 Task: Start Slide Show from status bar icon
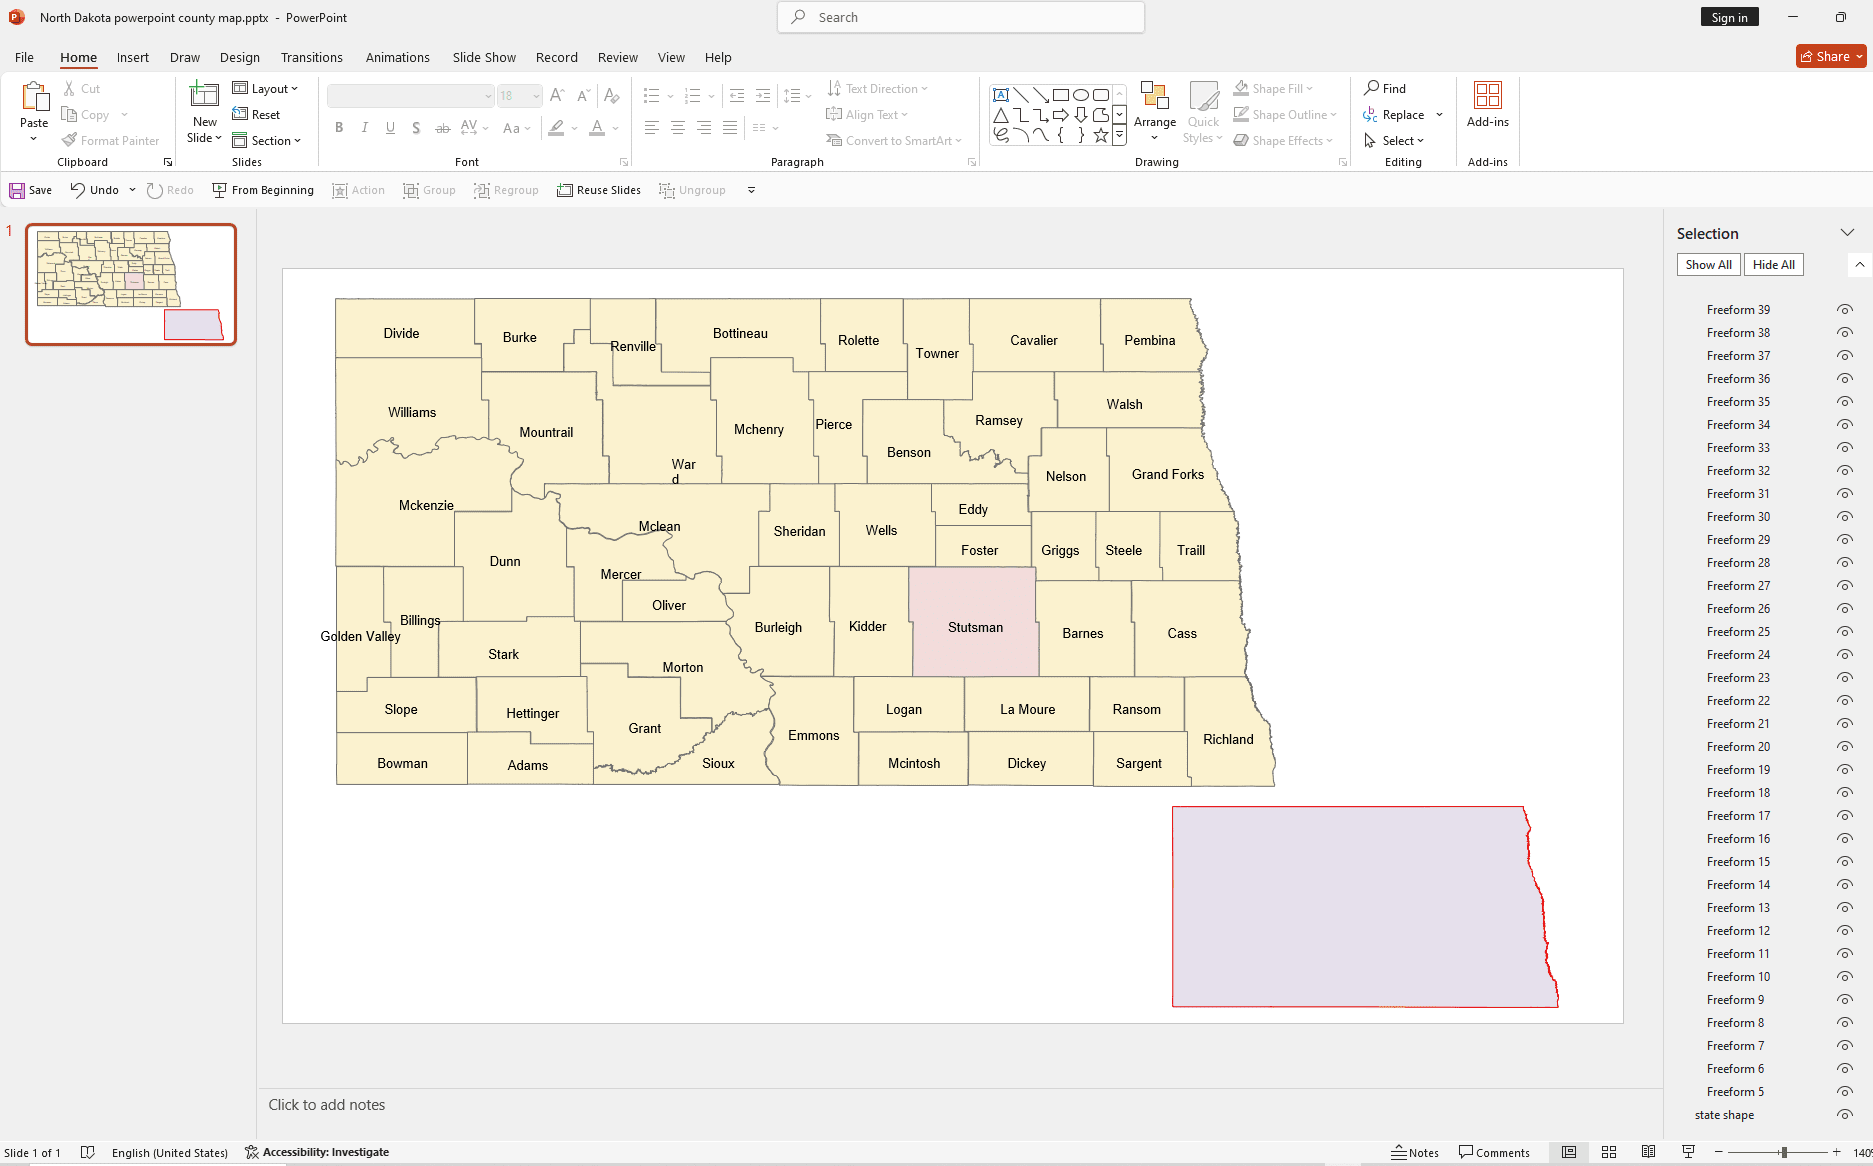tap(1689, 1152)
